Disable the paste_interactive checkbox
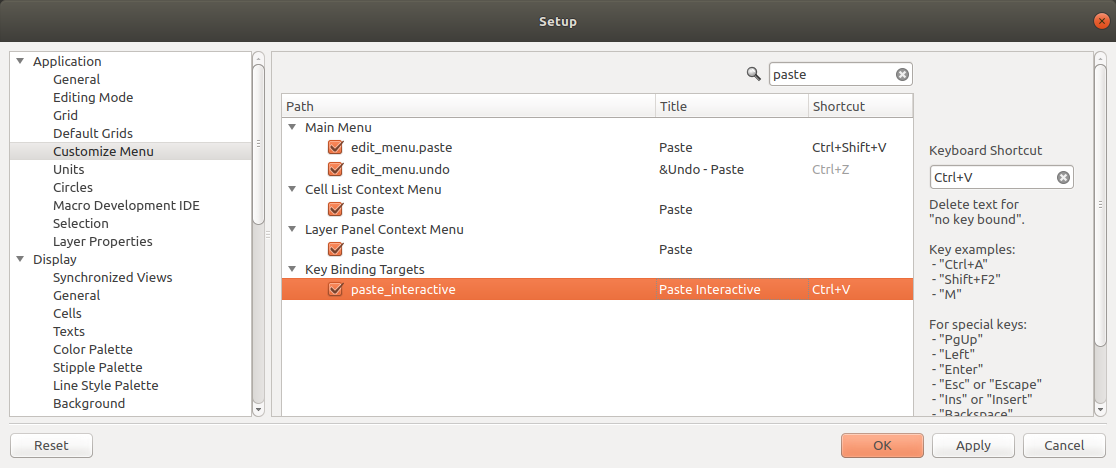This screenshot has width=1116, height=468. [x=336, y=289]
